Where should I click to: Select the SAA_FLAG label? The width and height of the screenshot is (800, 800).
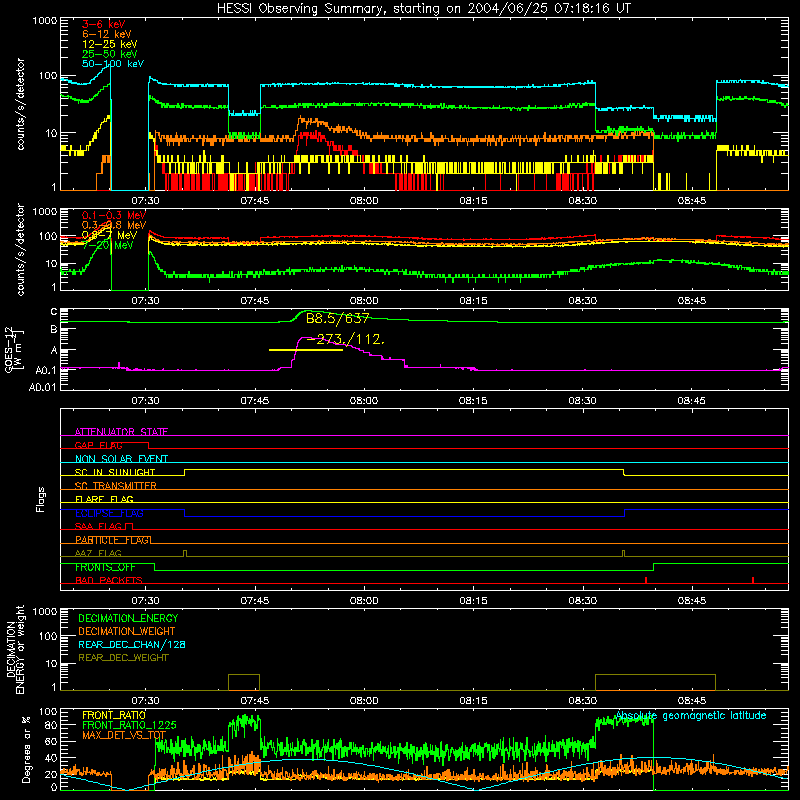[x=98, y=527]
